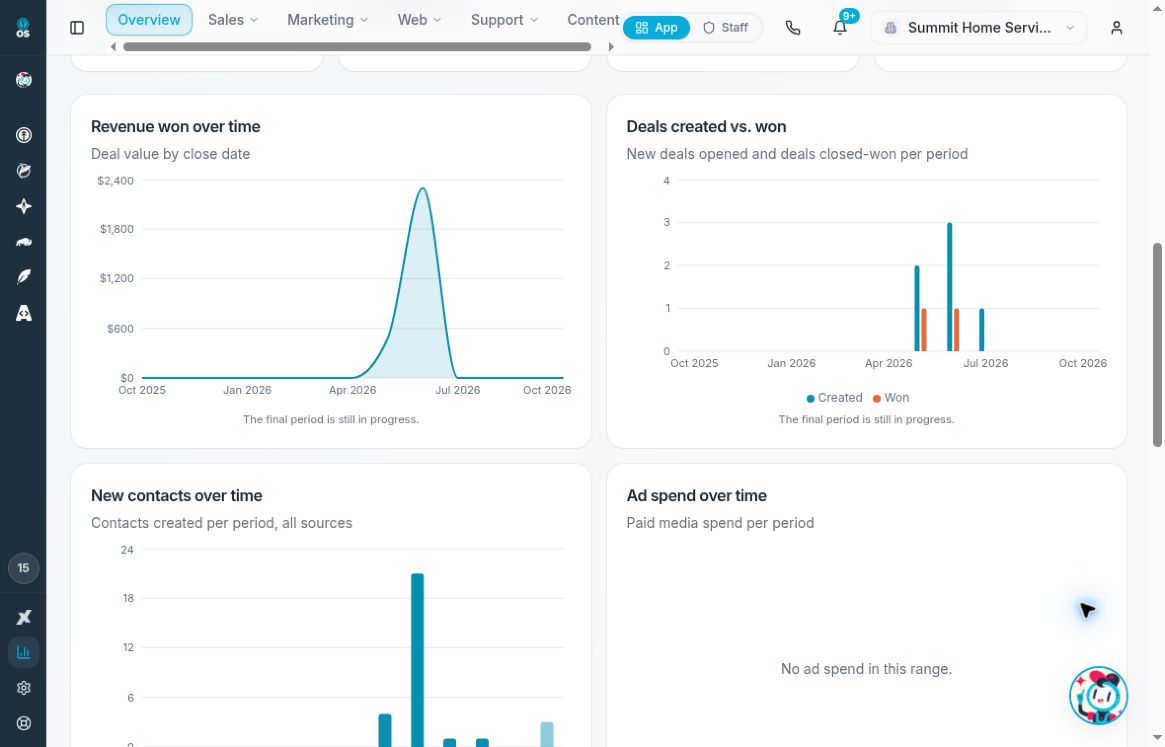This screenshot has width=1165, height=747.
Task: Select the Overview tab
Action: [x=149, y=20]
